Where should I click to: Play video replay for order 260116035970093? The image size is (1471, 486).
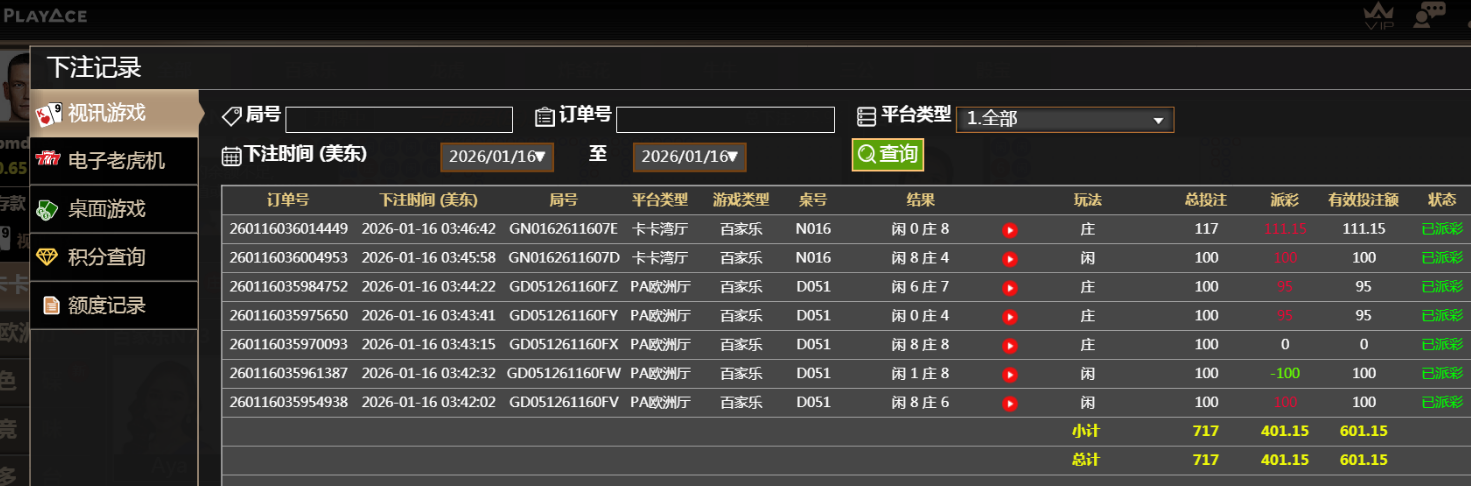coord(1010,346)
